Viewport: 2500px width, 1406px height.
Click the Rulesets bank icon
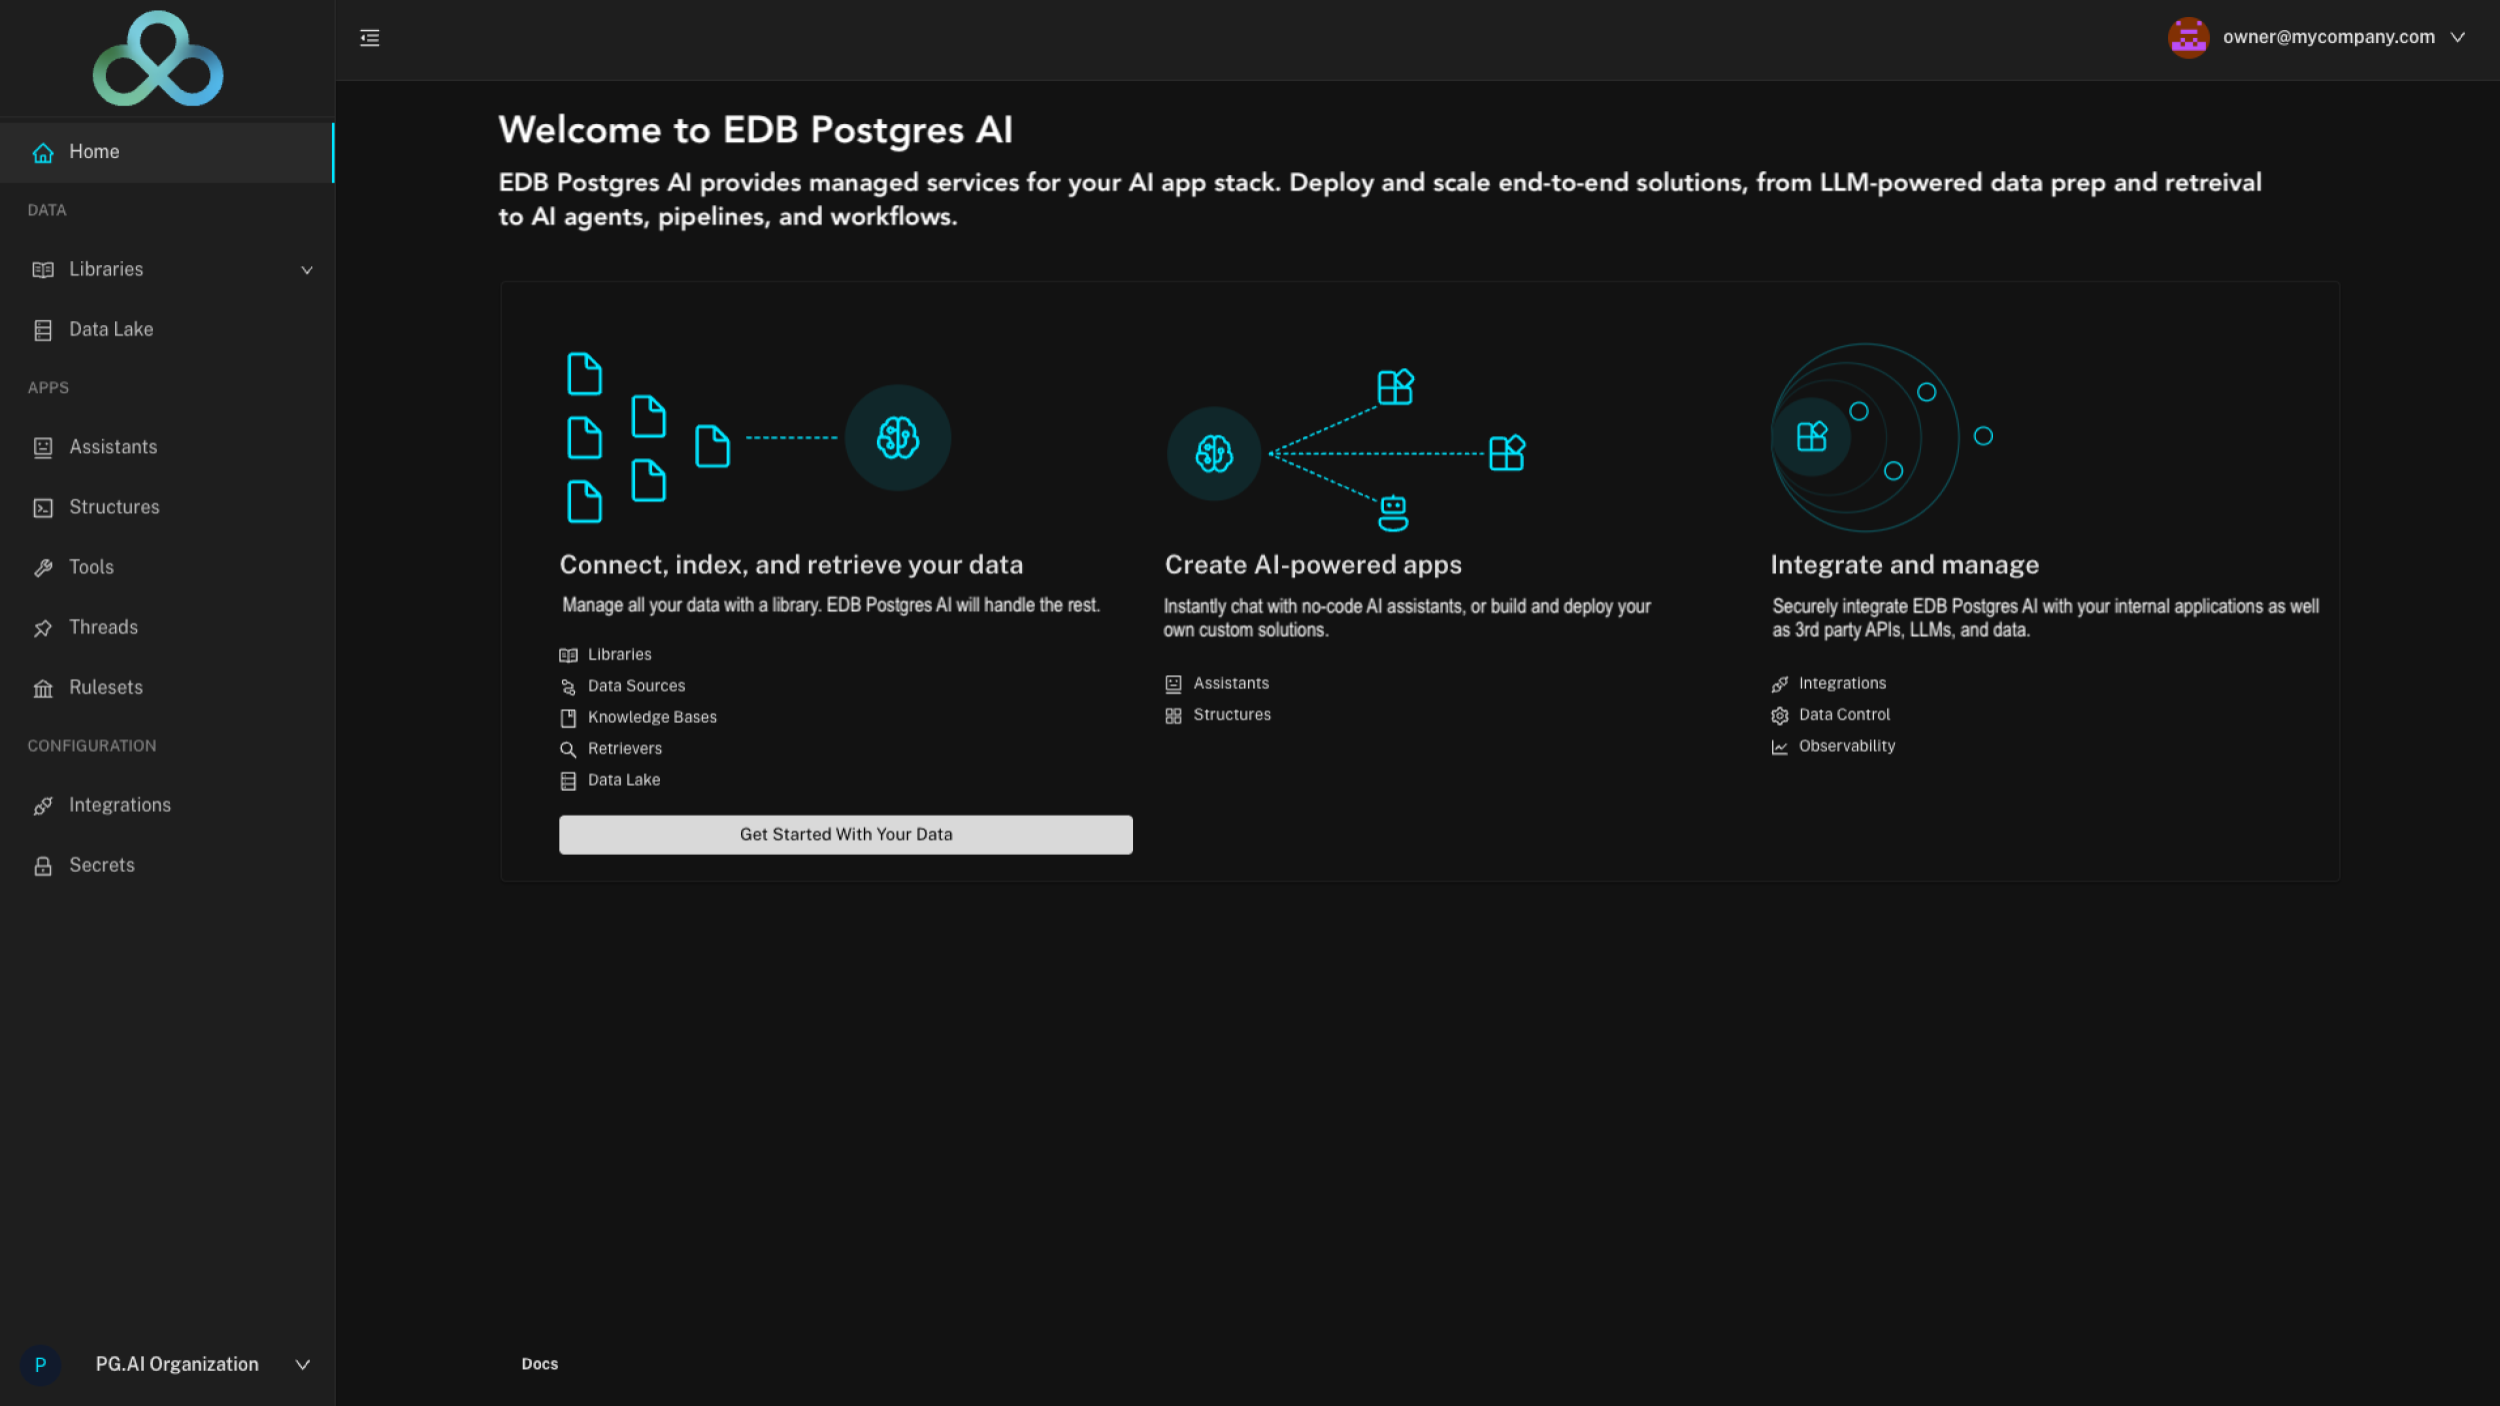click(x=43, y=688)
